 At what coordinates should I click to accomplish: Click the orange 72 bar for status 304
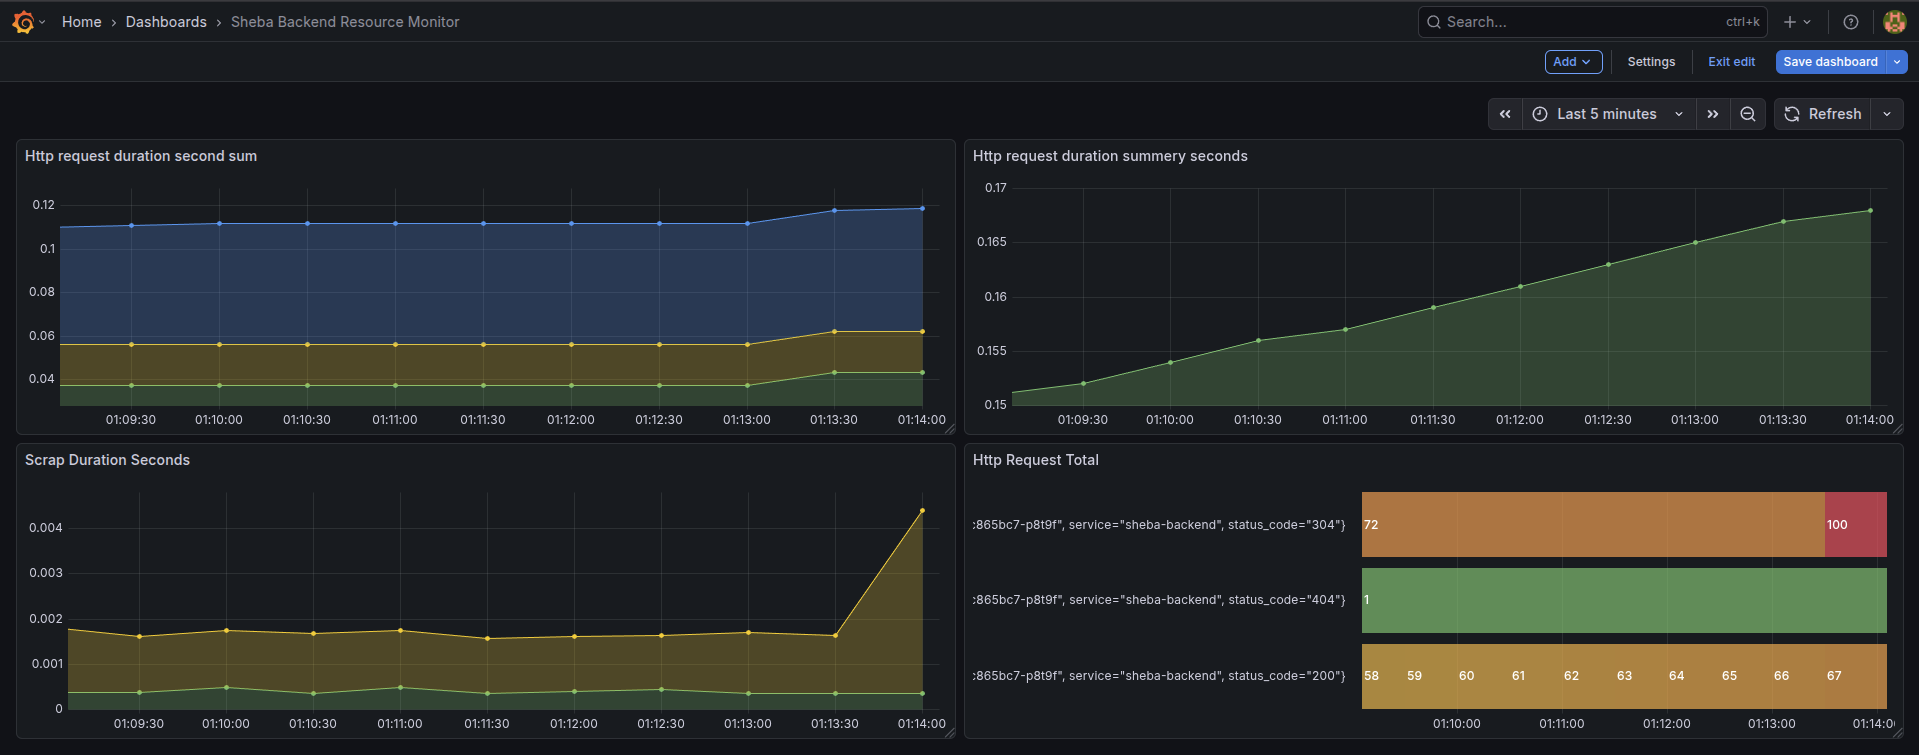[1593, 524]
